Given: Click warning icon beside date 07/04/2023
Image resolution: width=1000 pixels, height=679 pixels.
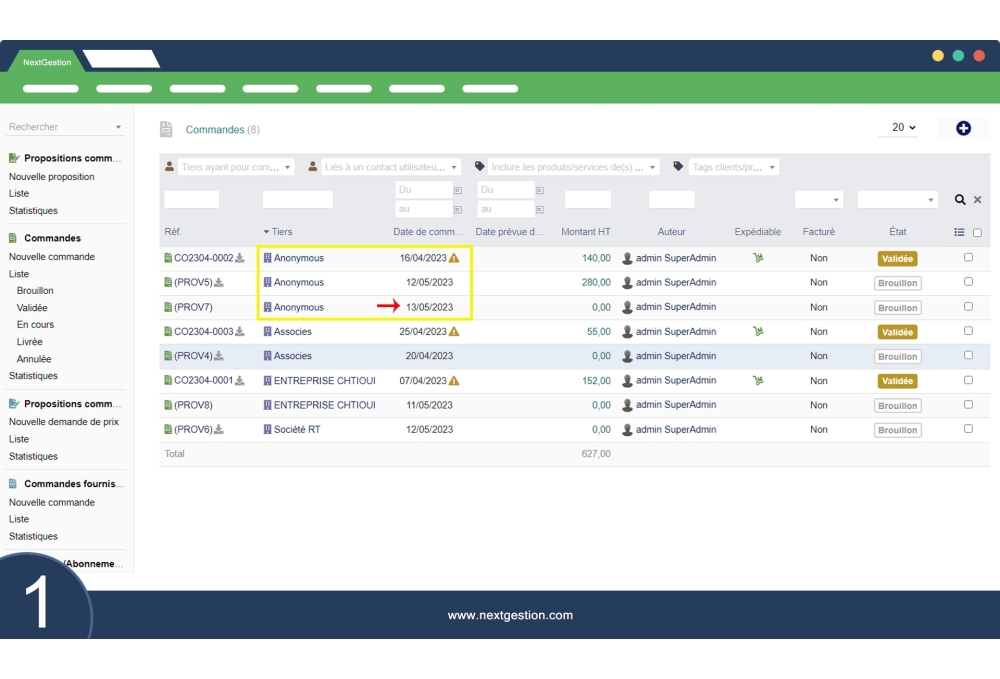Looking at the screenshot, I should [454, 381].
